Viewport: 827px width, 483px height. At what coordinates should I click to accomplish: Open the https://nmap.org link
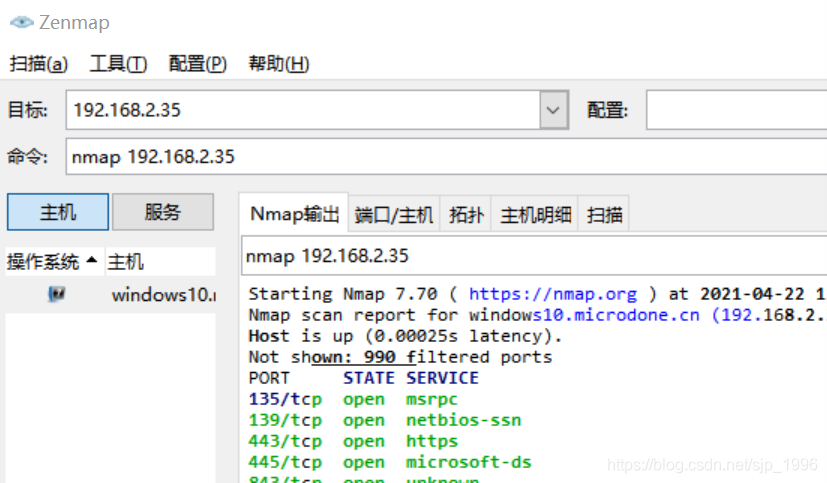(x=553, y=294)
